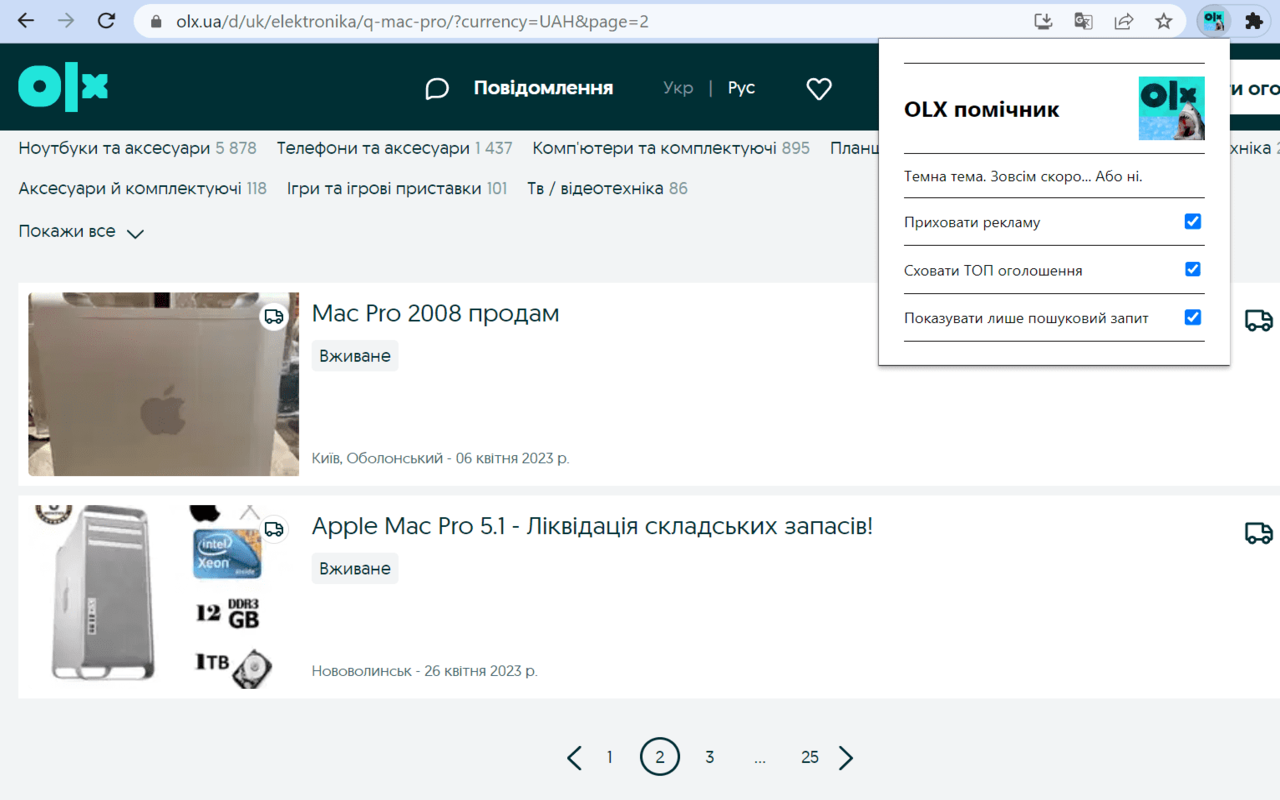Click 'Темна тема. Зовсім скоро... Або ні.' text

point(1023,176)
